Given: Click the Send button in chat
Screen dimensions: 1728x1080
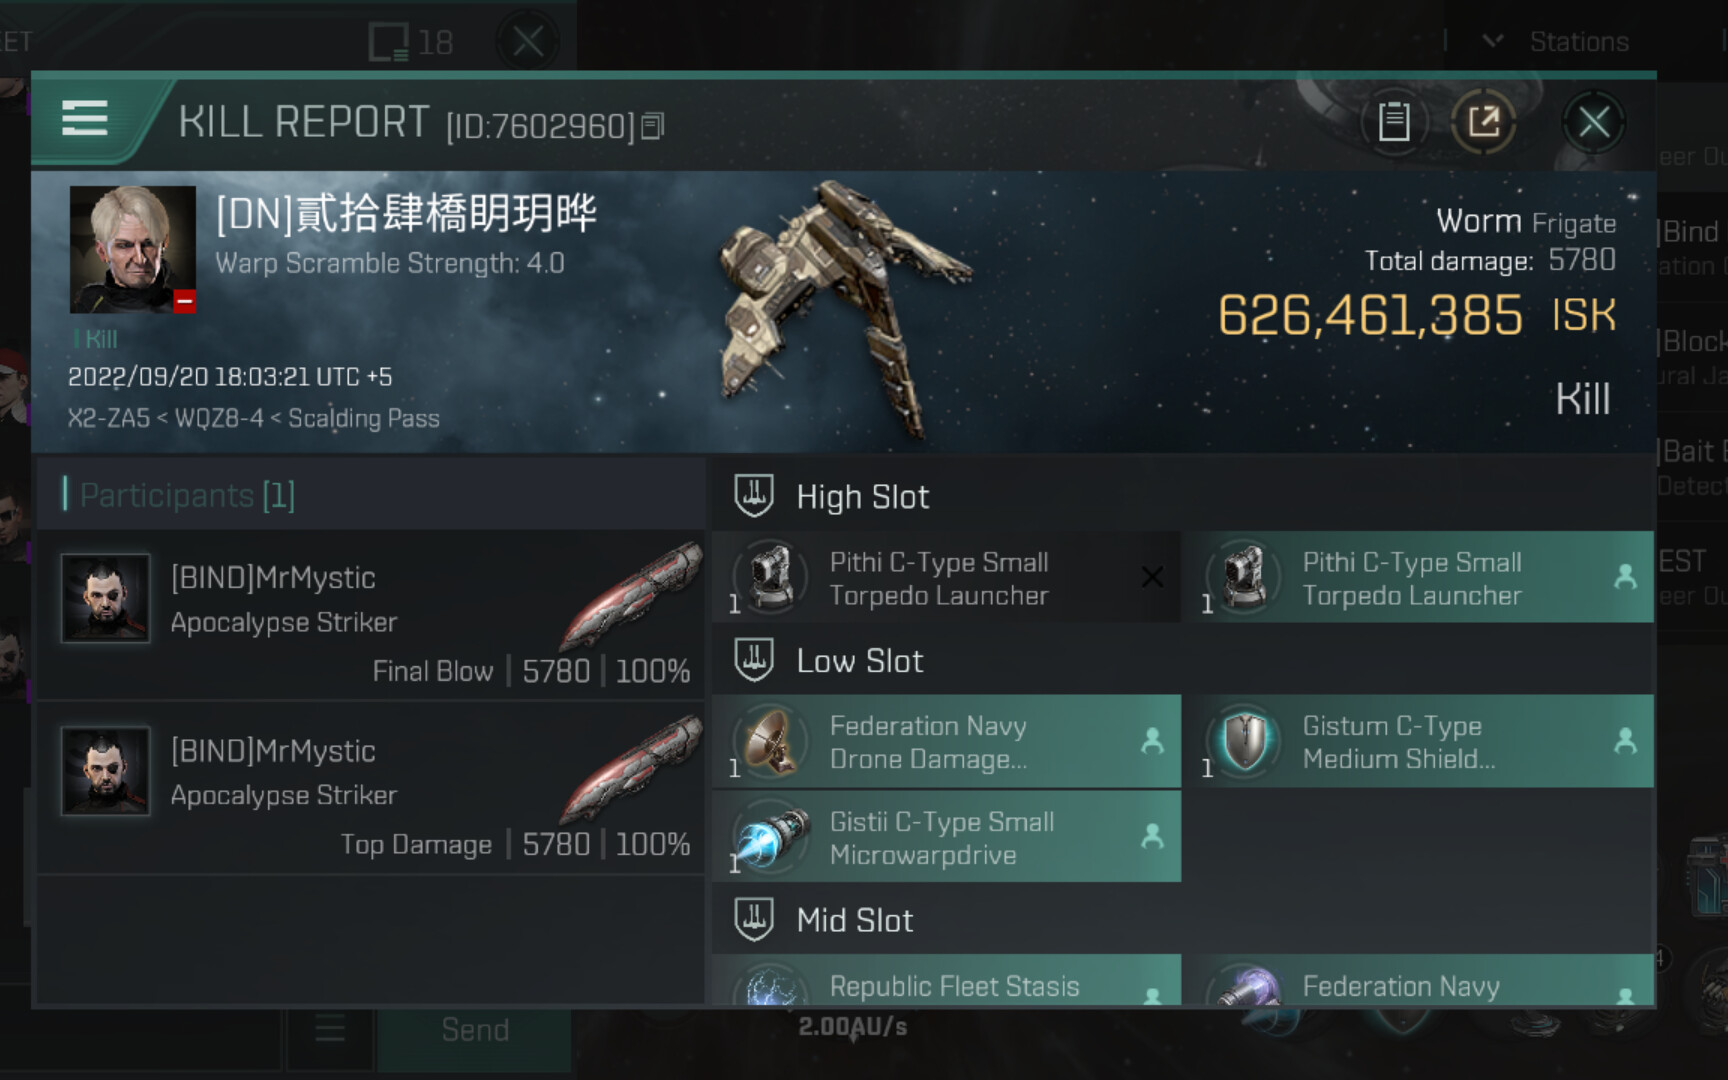Looking at the screenshot, I should [475, 1030].
